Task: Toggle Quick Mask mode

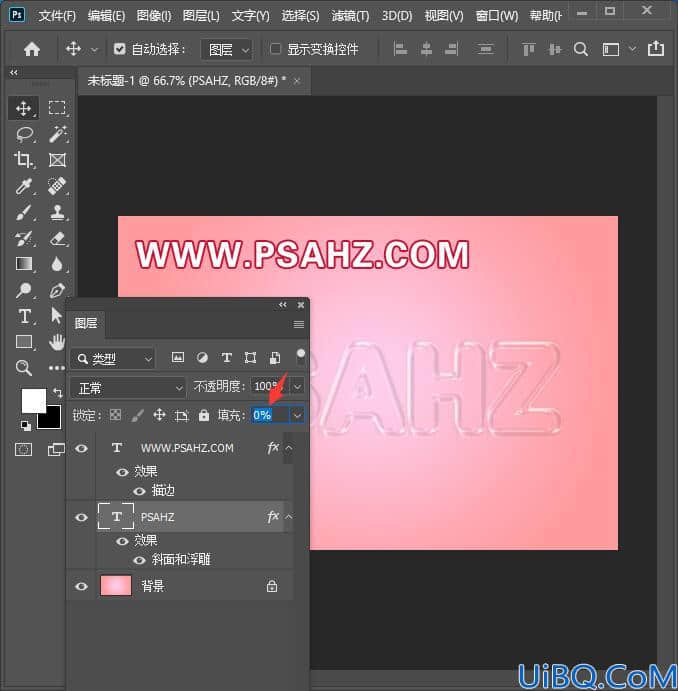Action: [x=23, y=450]
